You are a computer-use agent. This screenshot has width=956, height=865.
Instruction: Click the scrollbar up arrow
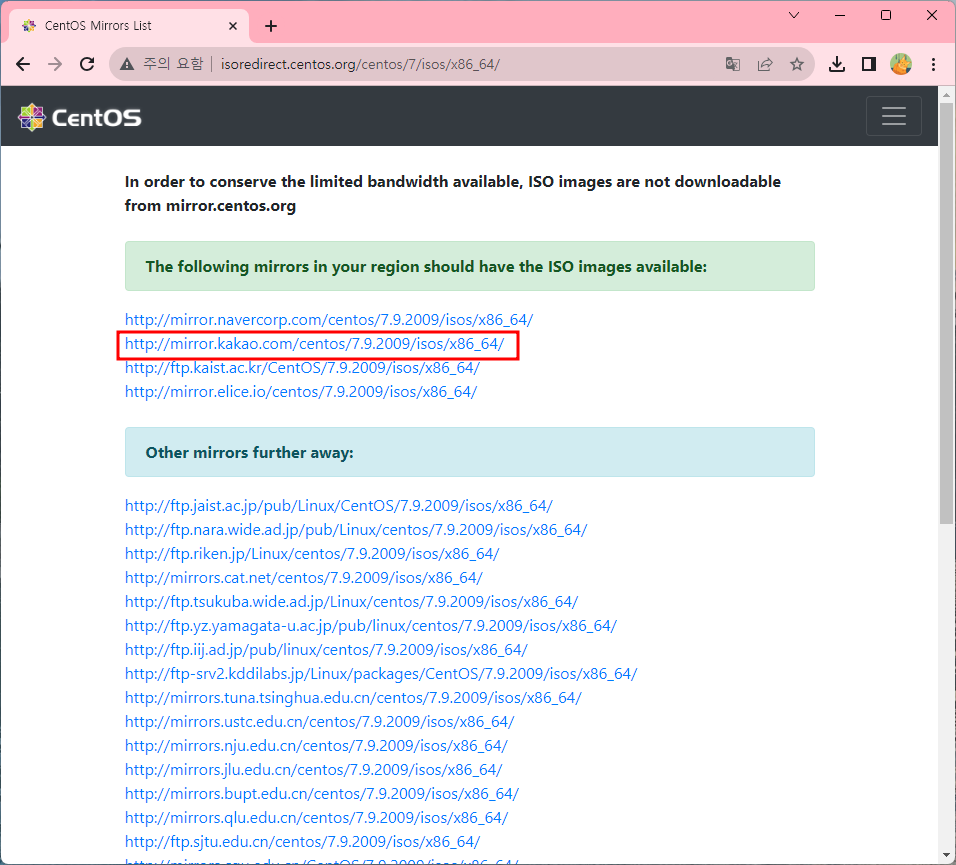tap(946, 95)
